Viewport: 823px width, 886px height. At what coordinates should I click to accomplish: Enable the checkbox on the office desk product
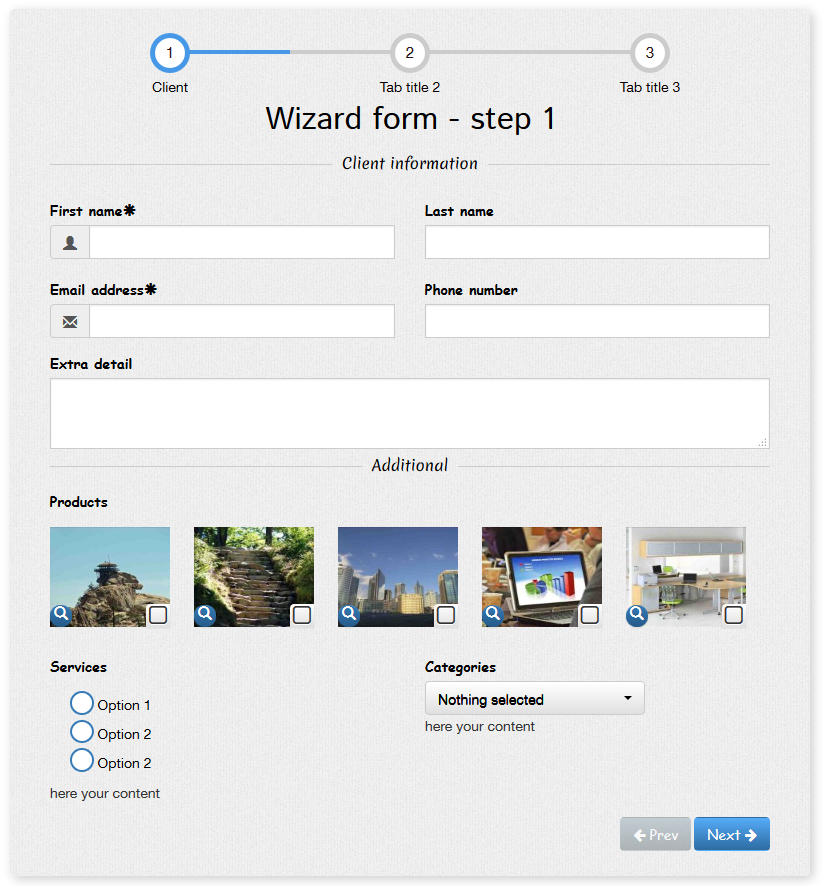pos(733,616)
